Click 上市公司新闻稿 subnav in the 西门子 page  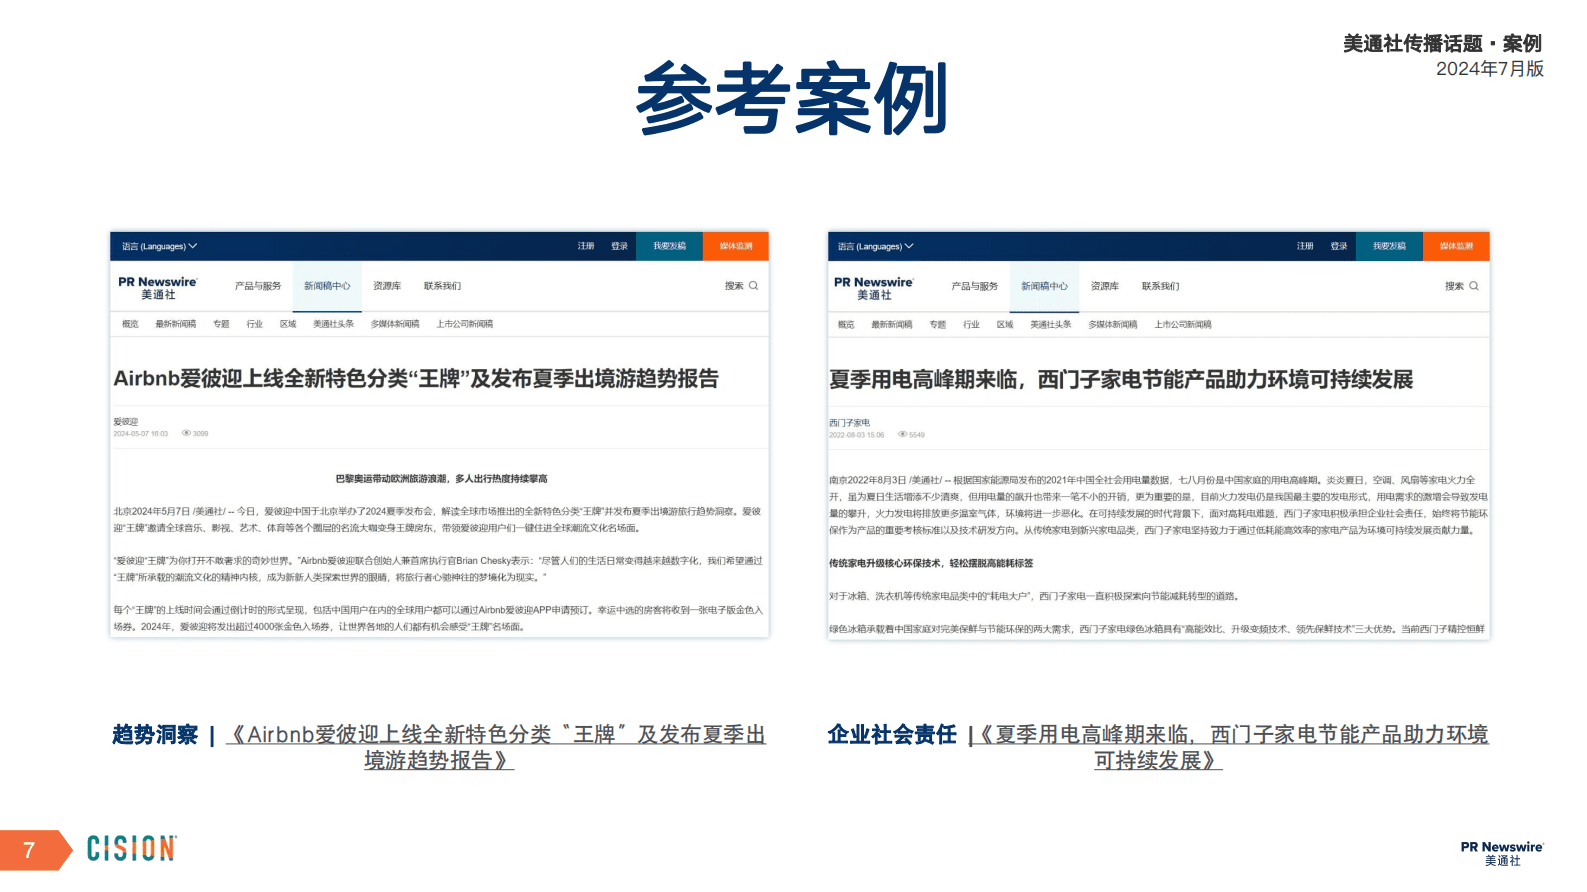[1183, 325]
